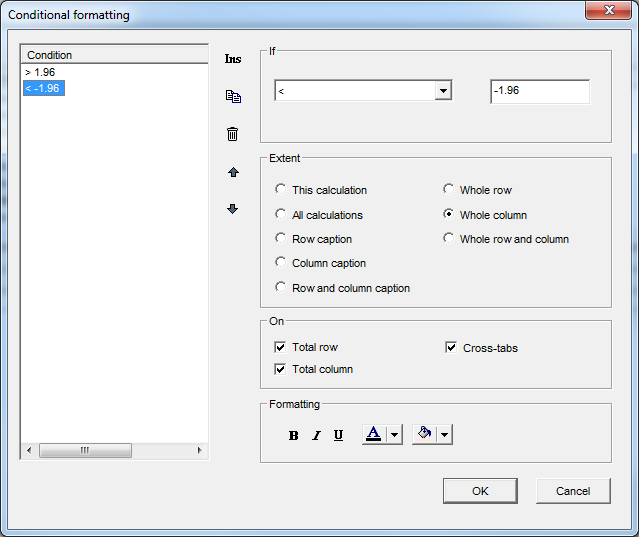Click the copy condition icon
Screen dimensions: 639x537
233,97
